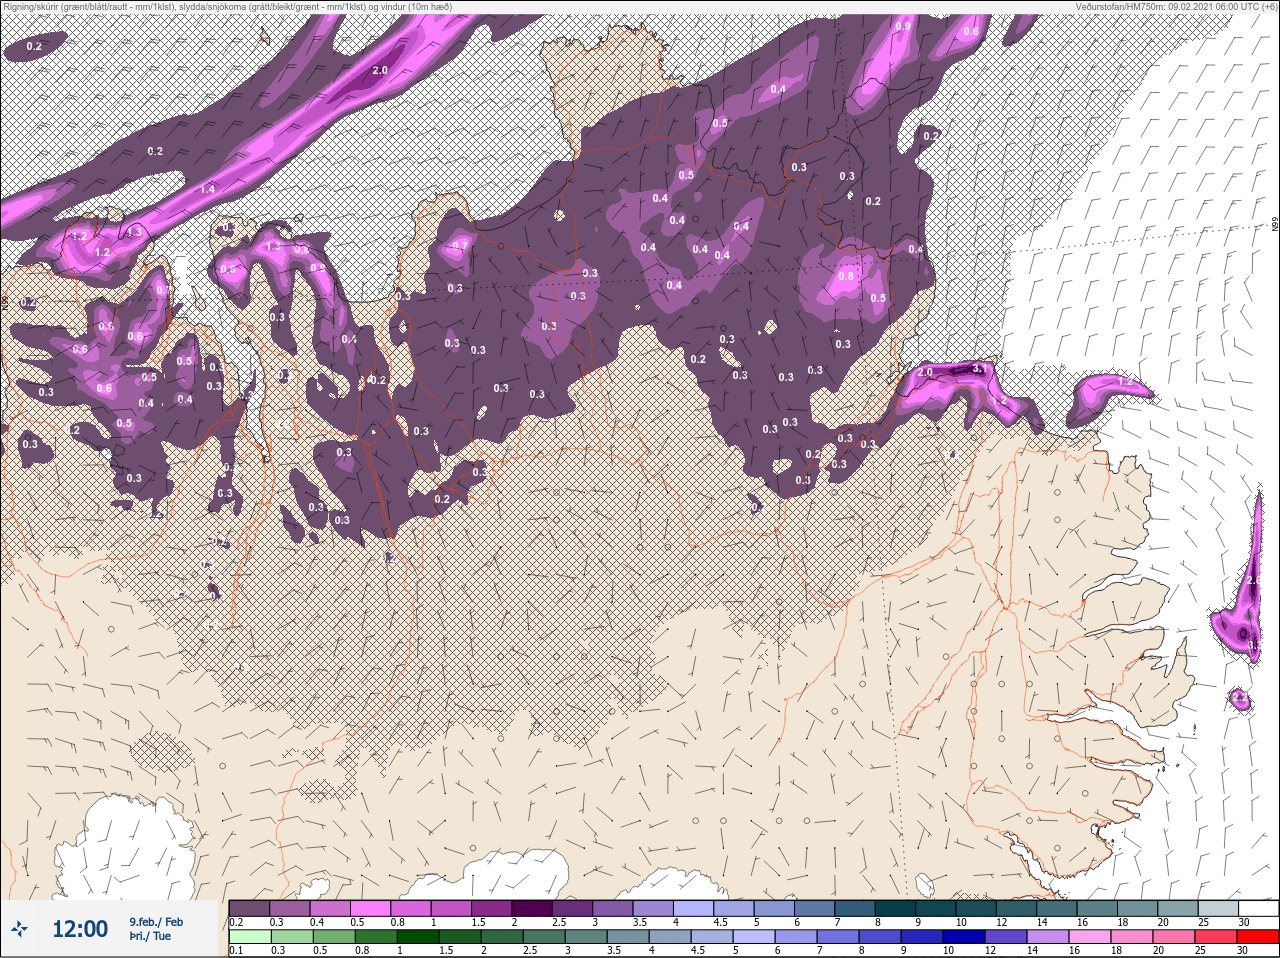1280x958 pixels.
Task: Select light gray 25 swatch in top legend row
Action: [x=1218, y=908]
